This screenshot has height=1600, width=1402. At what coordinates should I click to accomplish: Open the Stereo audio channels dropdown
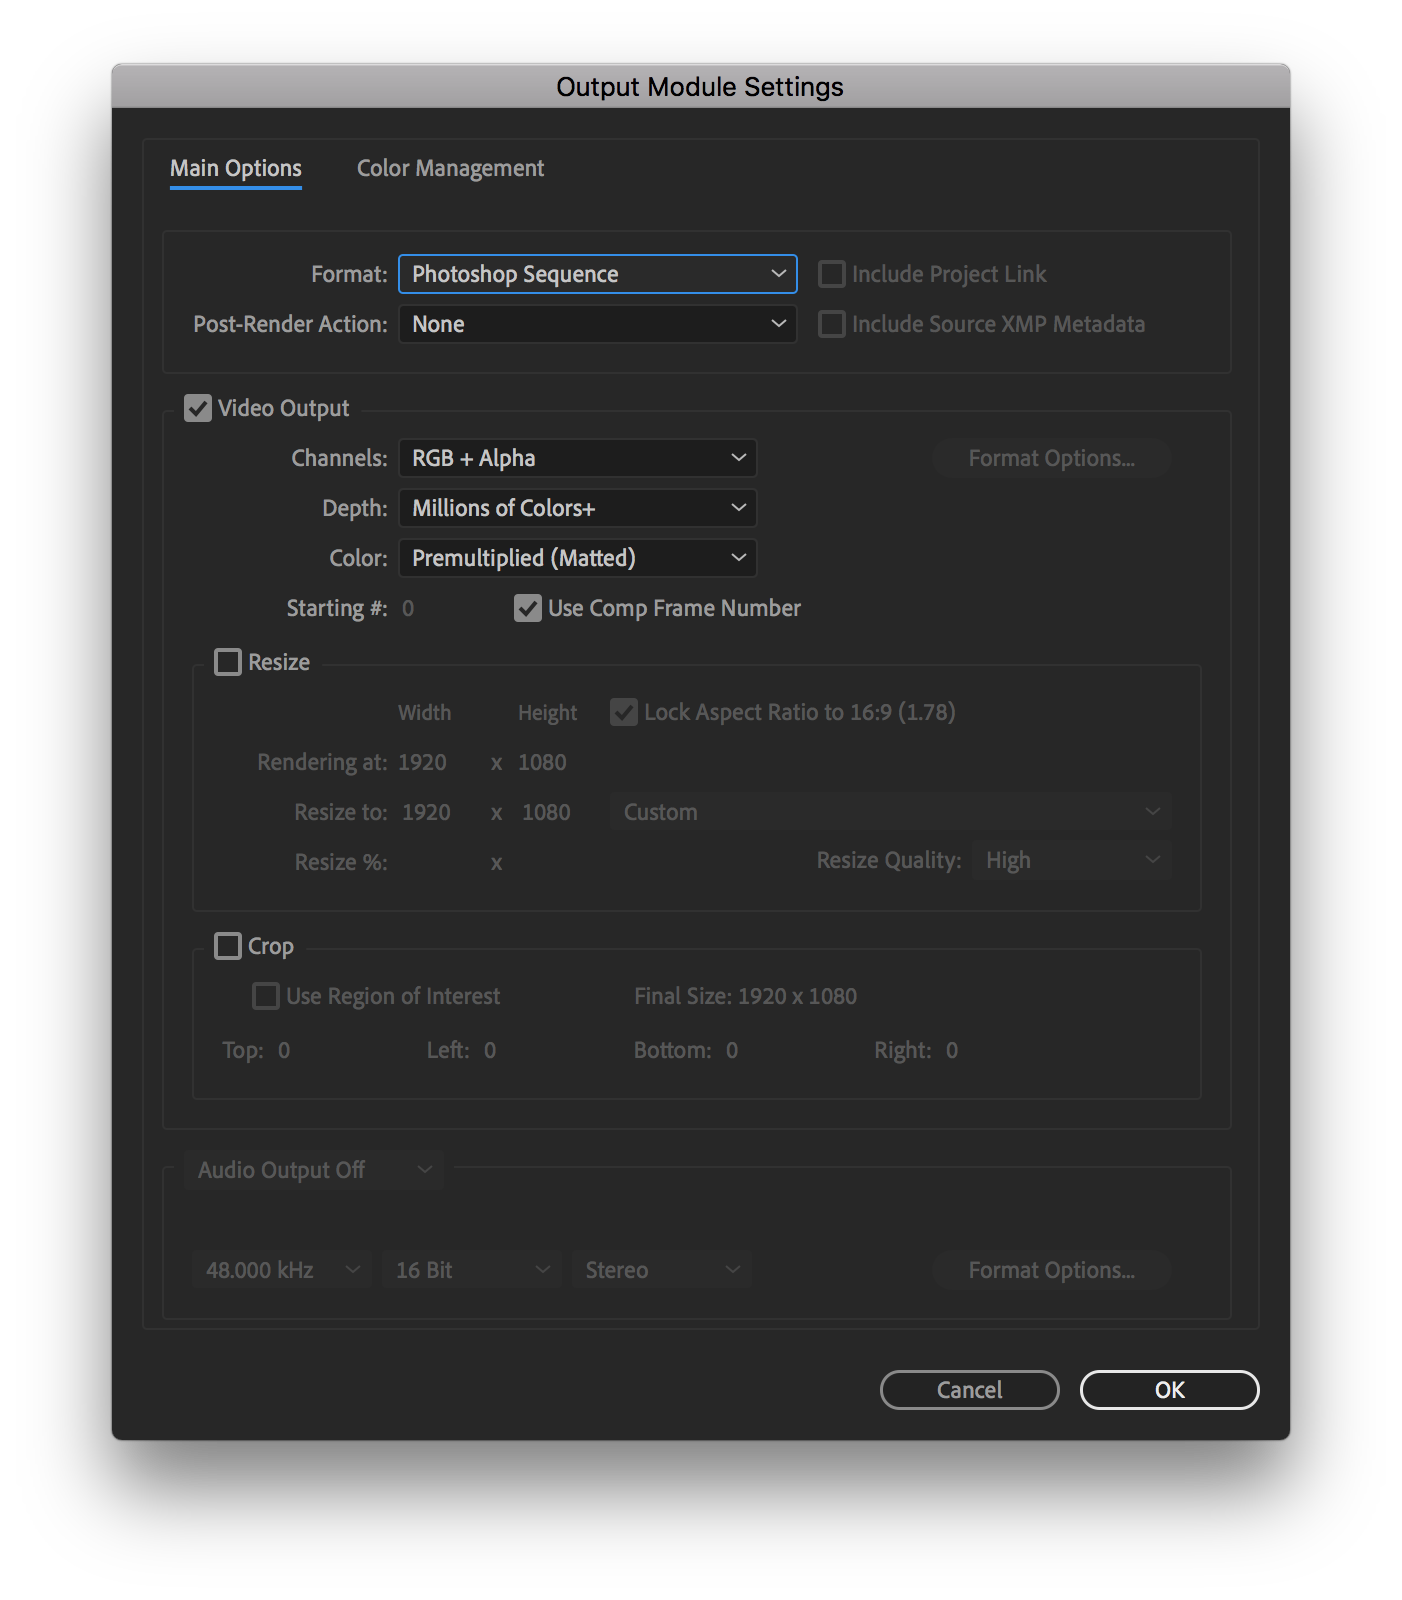[662, 1270]
